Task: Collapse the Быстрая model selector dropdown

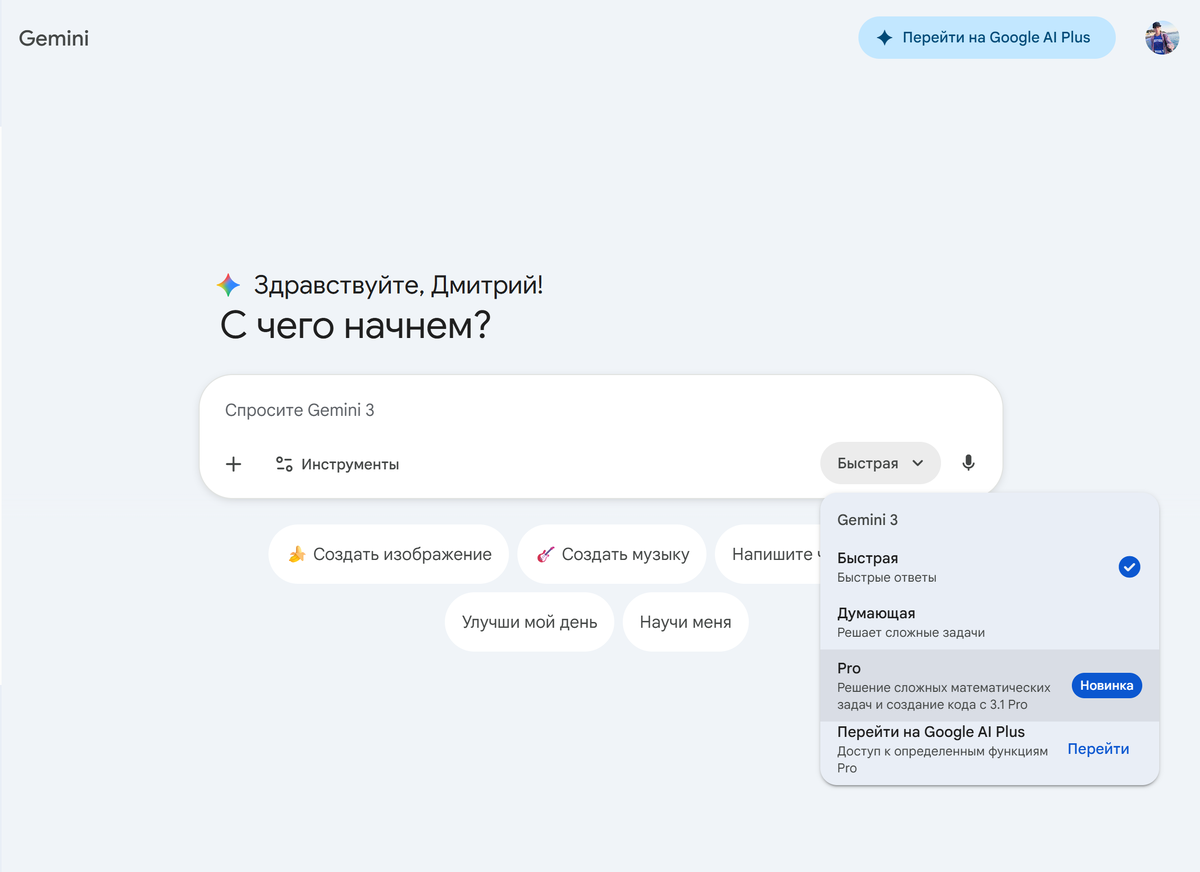Action: point(880,463)
